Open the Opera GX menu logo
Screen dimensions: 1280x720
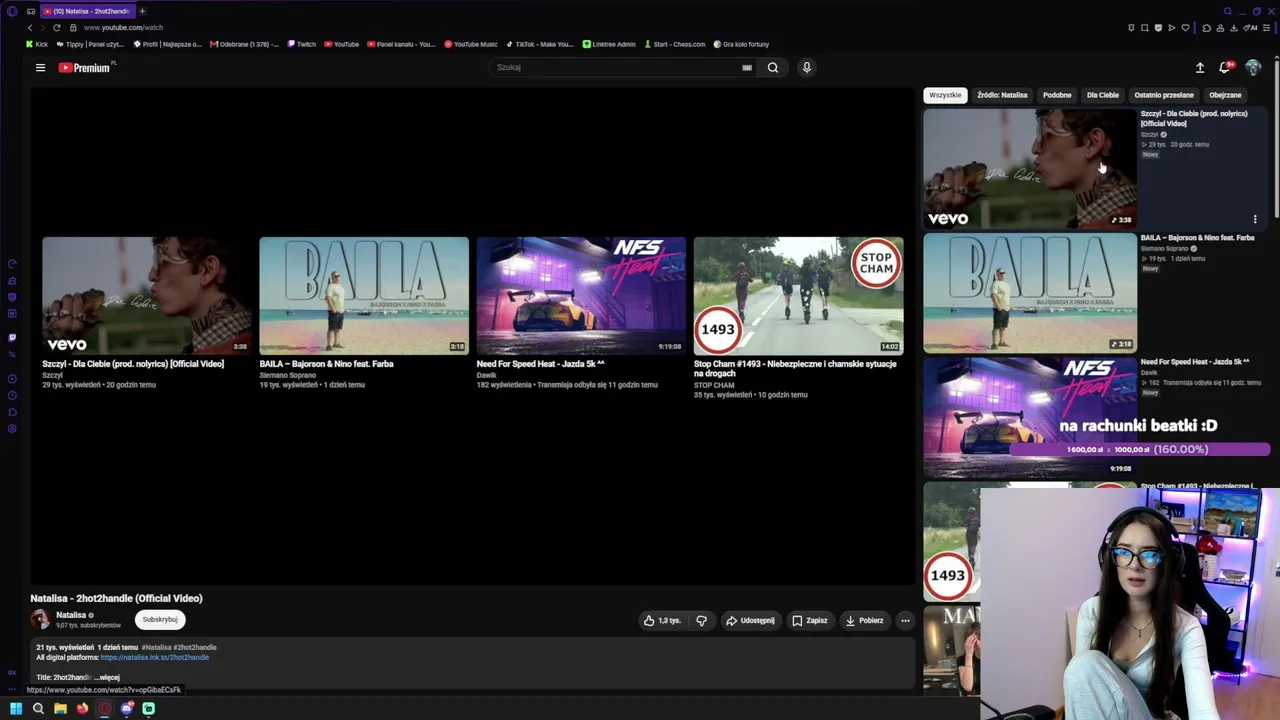(12, 11)
